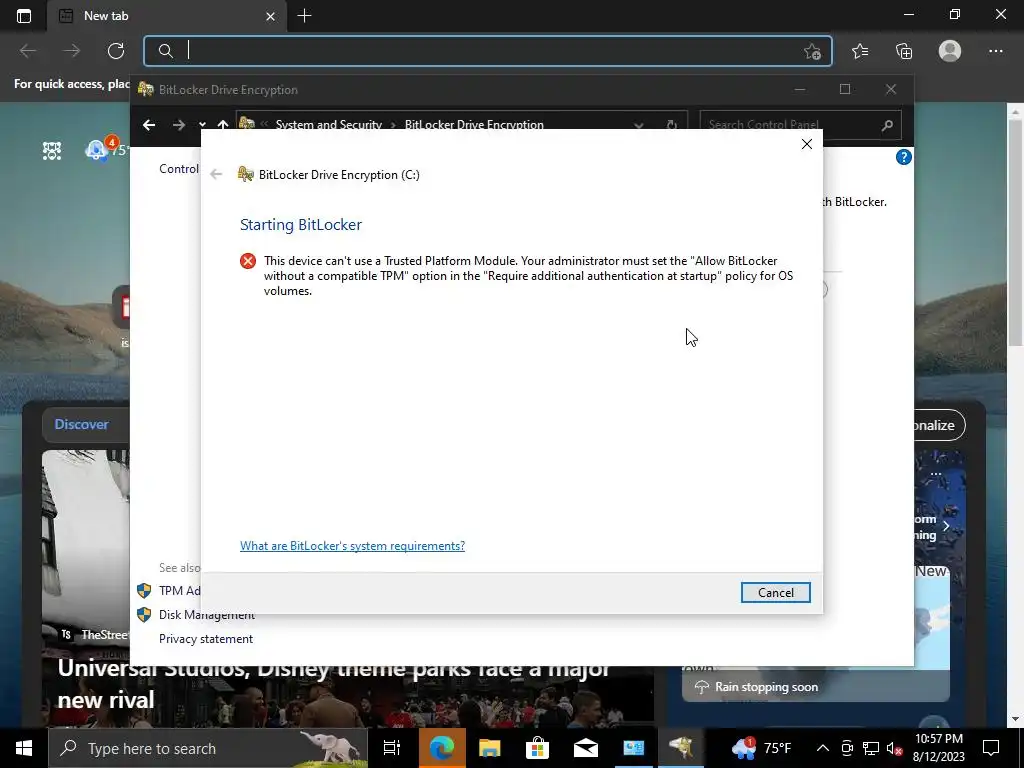Open recent locations dropdown in Control Panel

(x=202, y=124)
